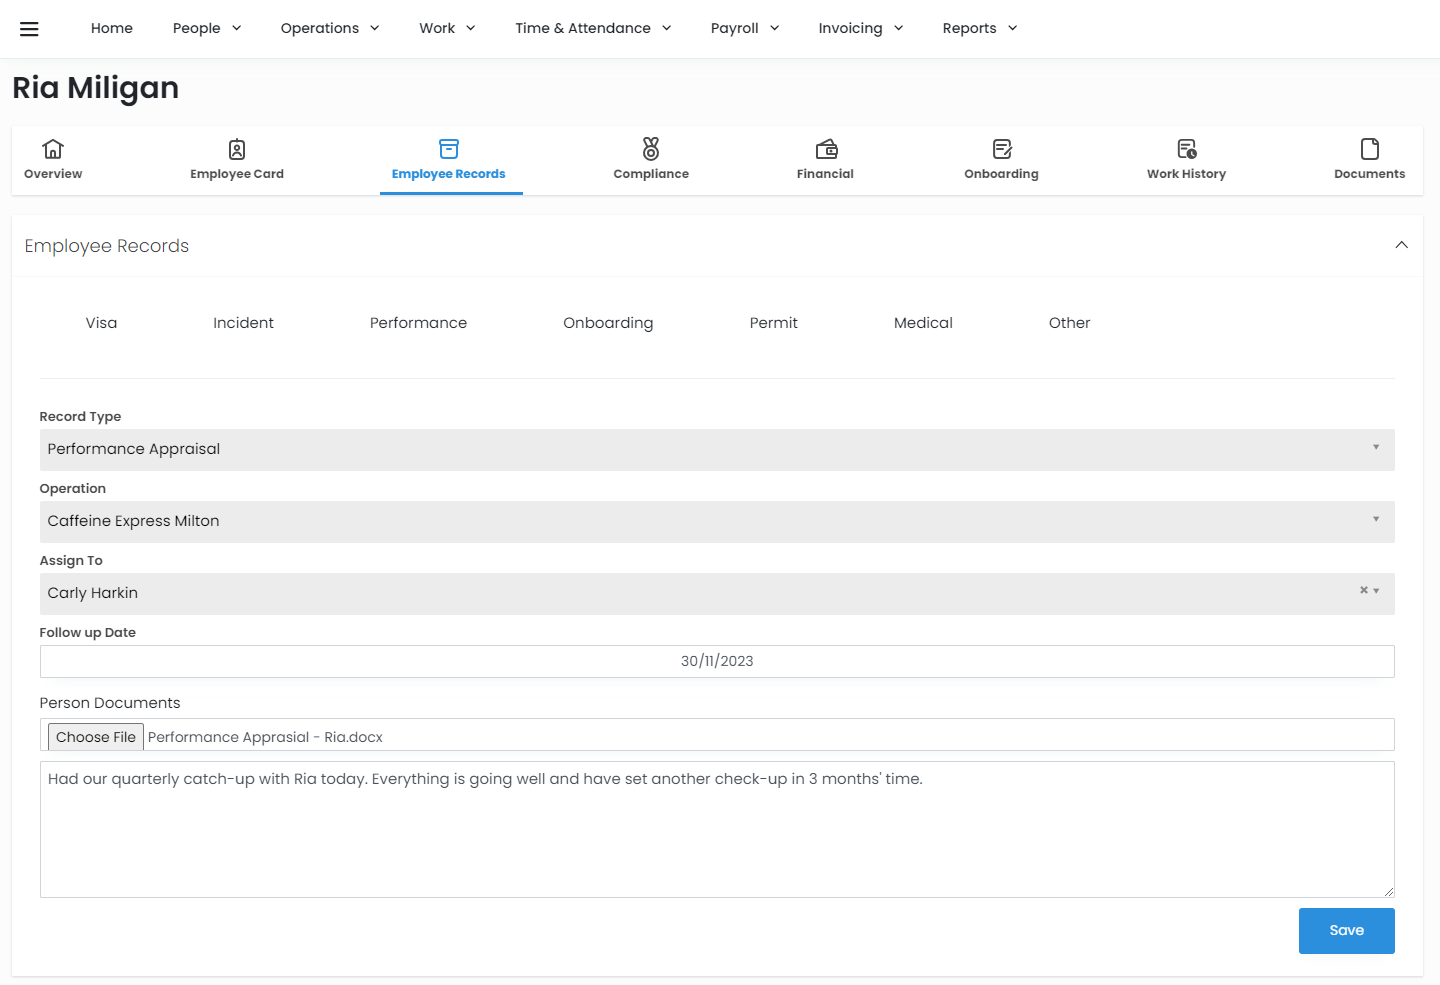Switch to the Incident records tab
Image resolution: width=1440 pixels, height=985 pixels.
click(x=243, y=323)
